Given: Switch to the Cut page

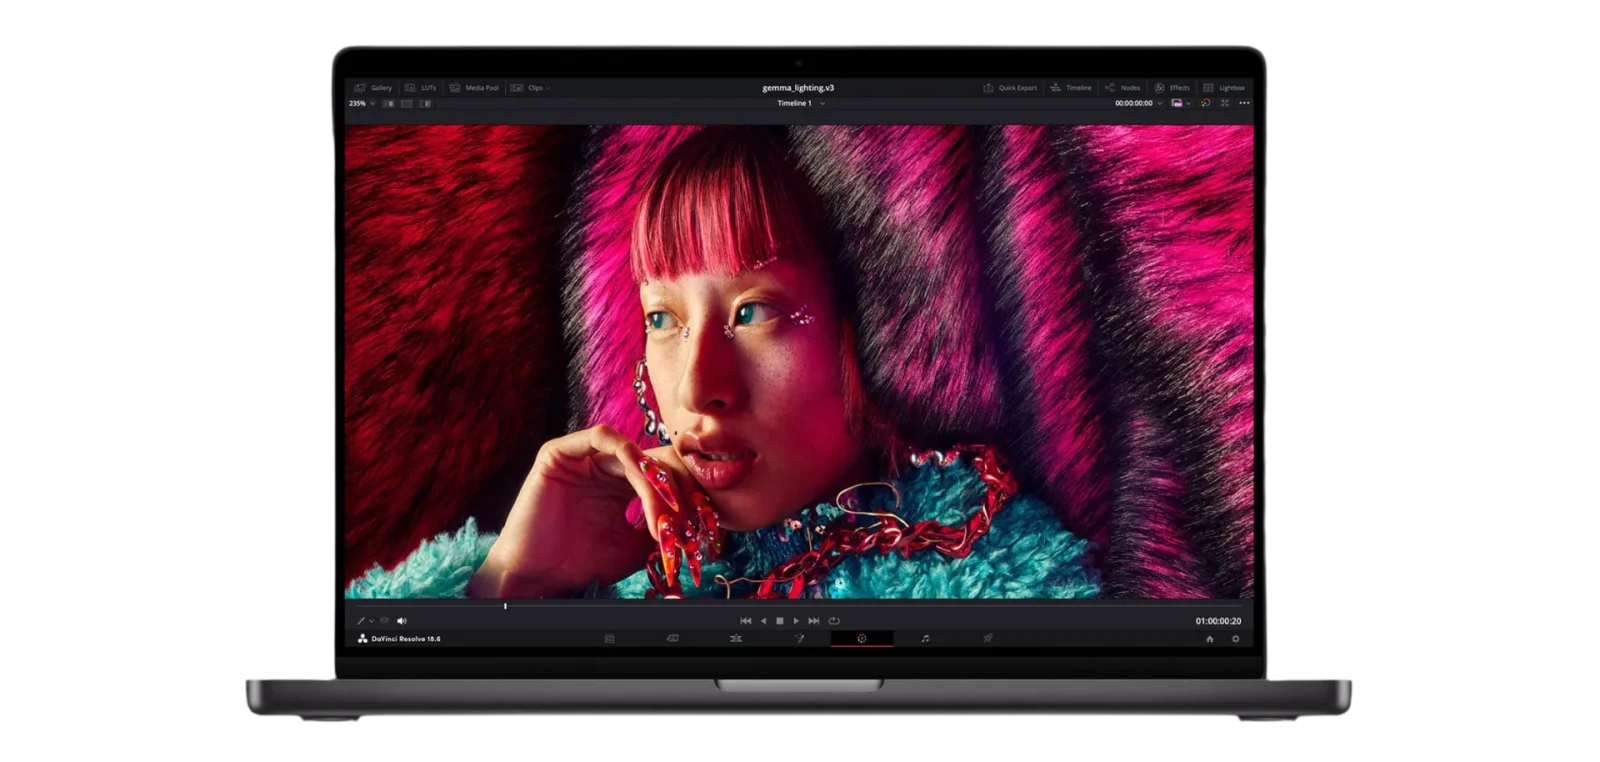Looking at the screenshot, I should pos(672,639).
